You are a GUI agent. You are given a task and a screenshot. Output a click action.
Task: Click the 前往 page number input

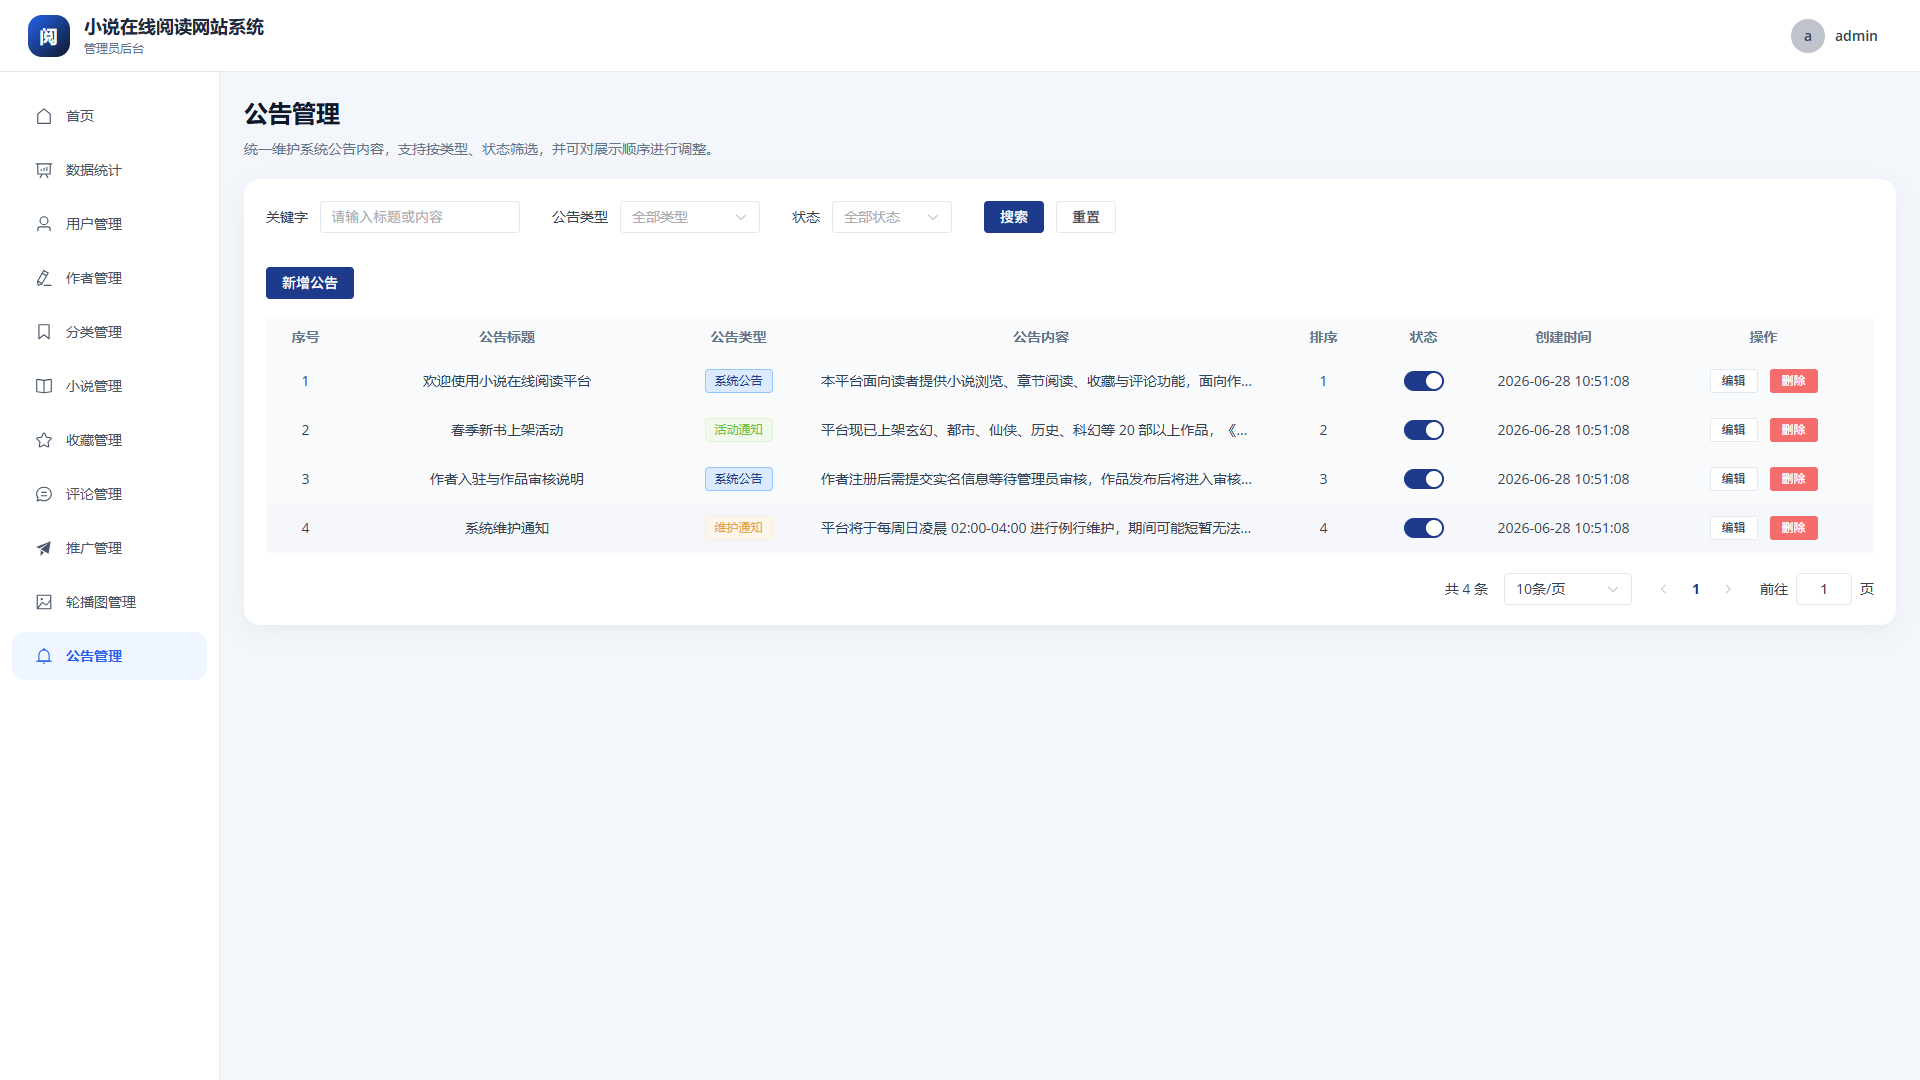pos(1824,589)
